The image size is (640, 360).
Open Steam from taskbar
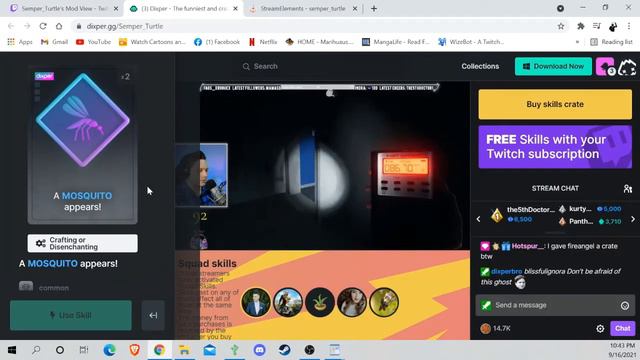(284, 350)
